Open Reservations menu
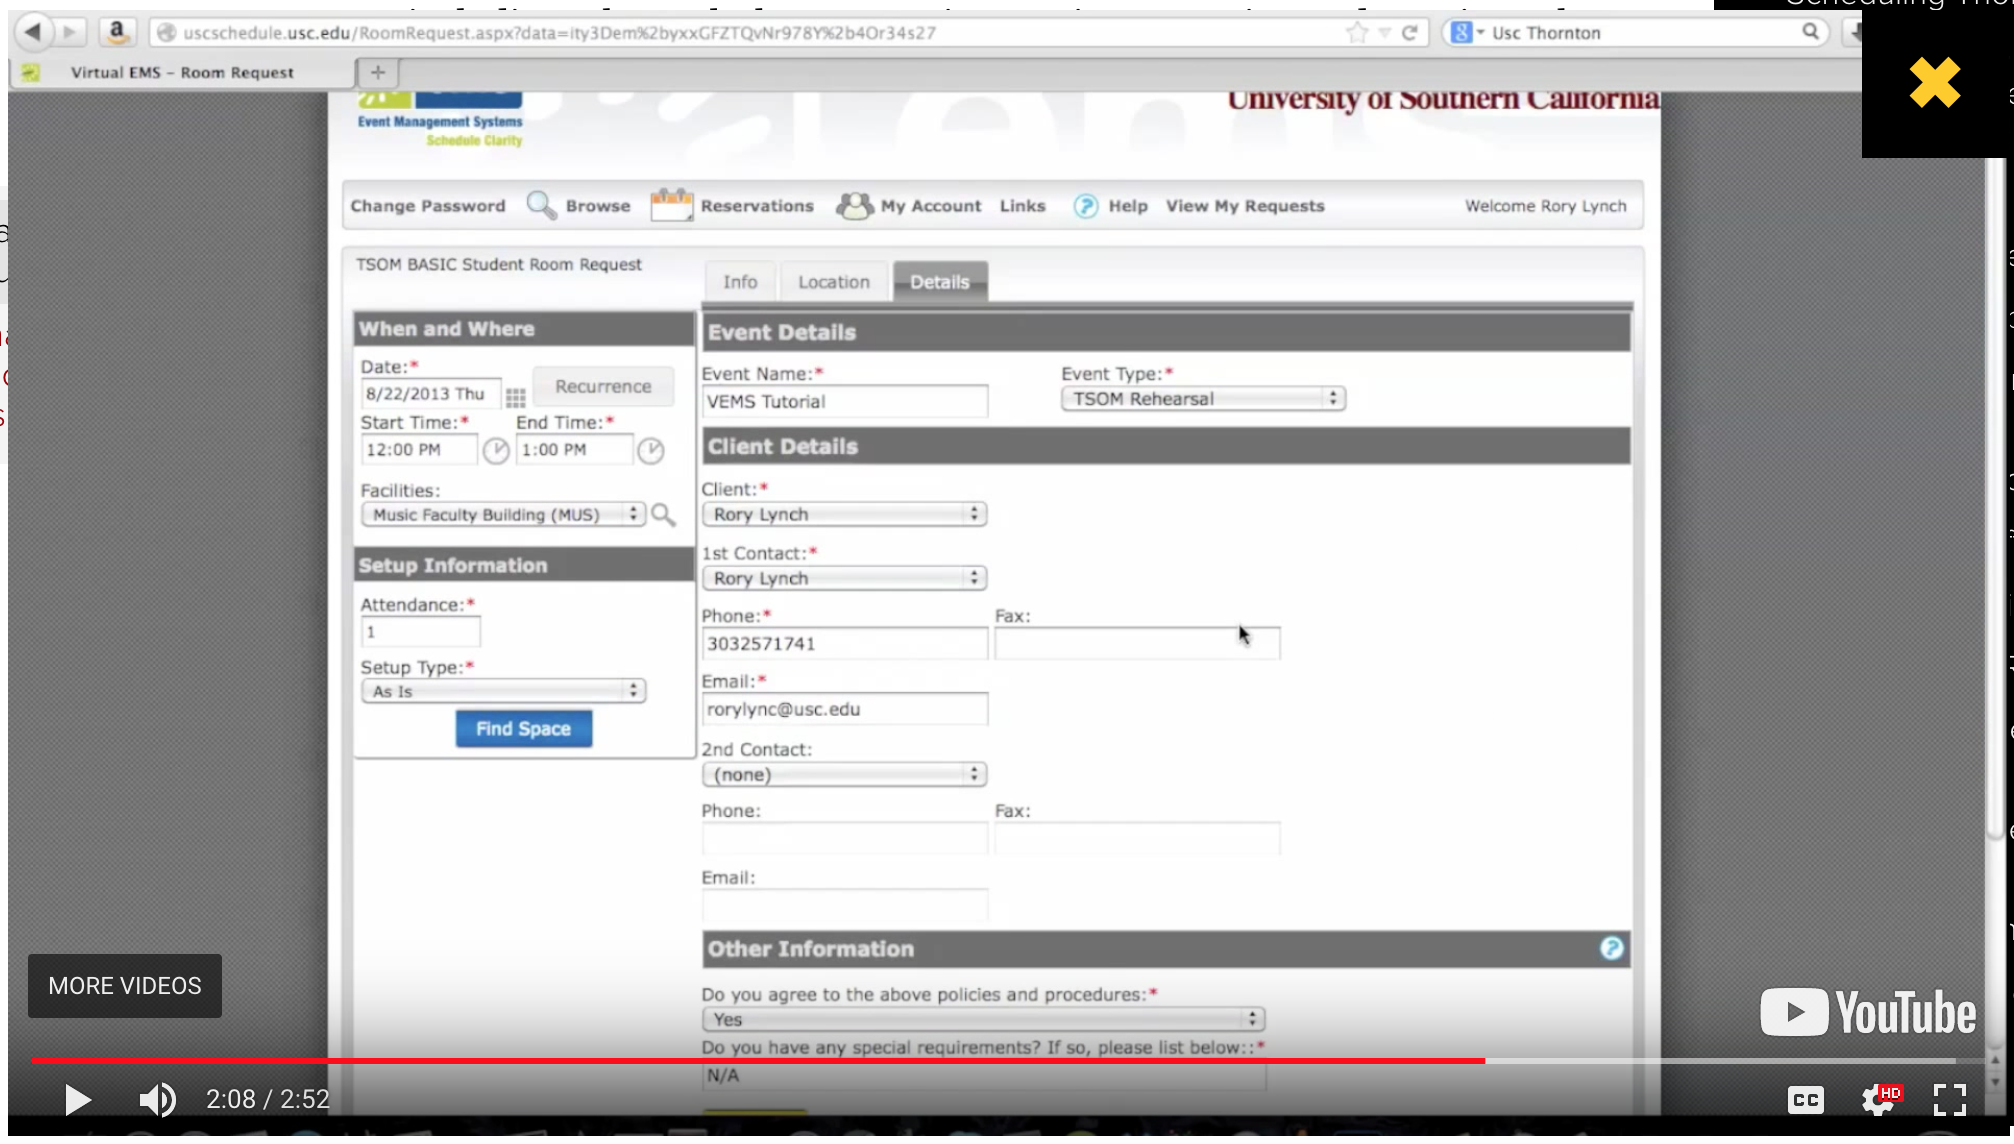This screenshot has width=2014, height=1144. coord(757,206)
